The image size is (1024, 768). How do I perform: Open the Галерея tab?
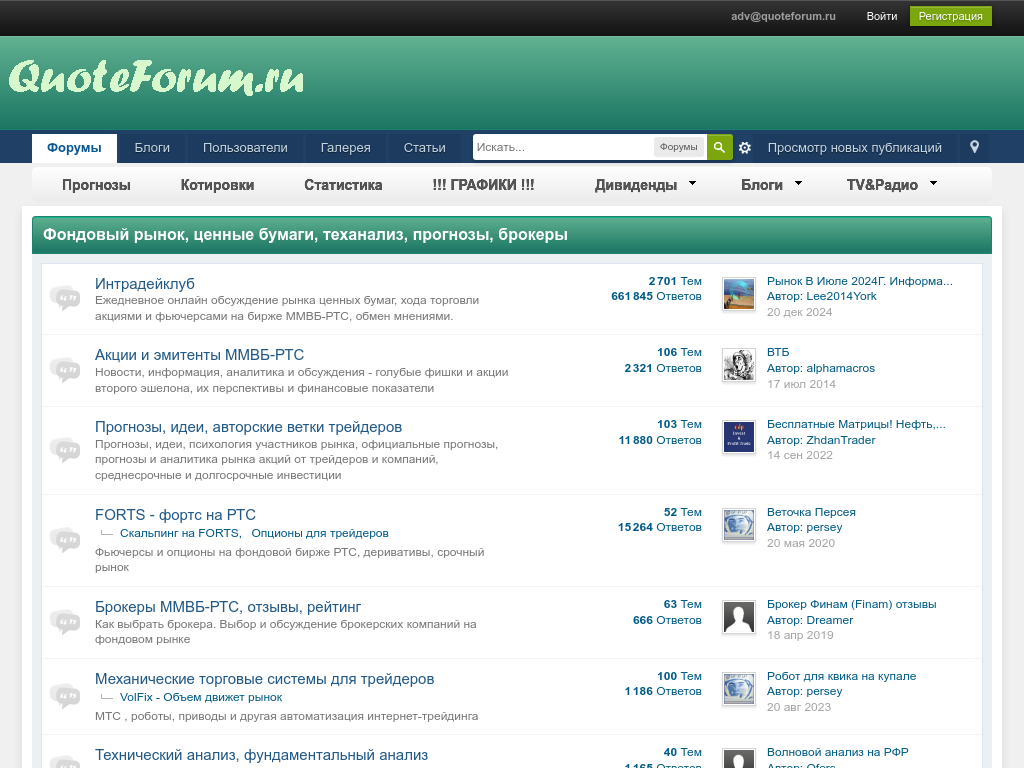pos(345,147)
